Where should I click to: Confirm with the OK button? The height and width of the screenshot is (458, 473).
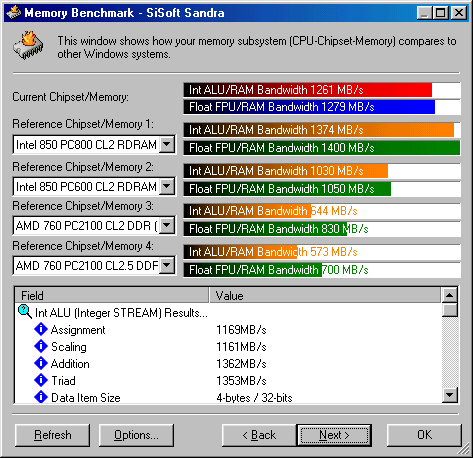pyautogui.click(x=424, y=435)
